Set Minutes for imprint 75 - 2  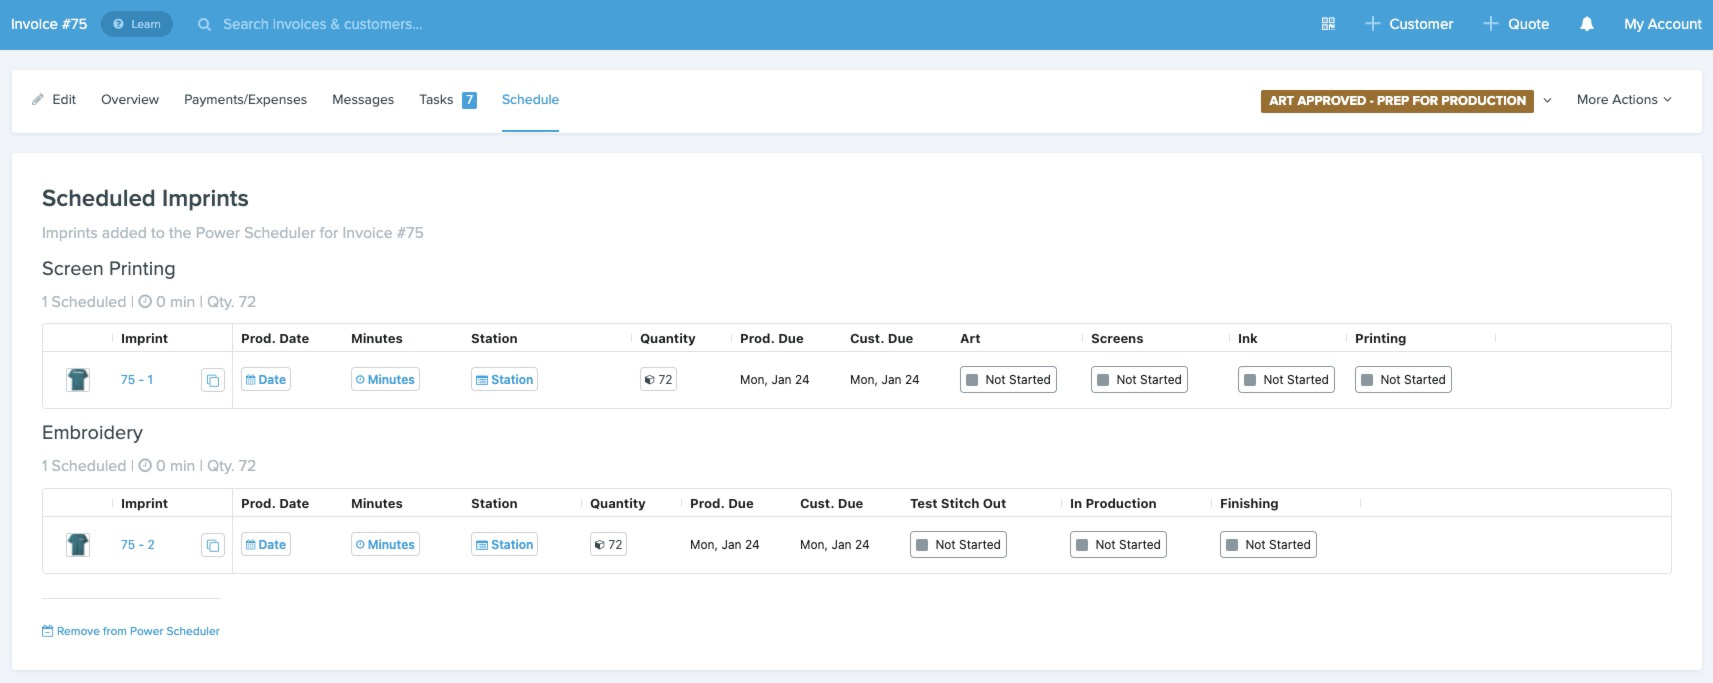(x=385, y=545)
